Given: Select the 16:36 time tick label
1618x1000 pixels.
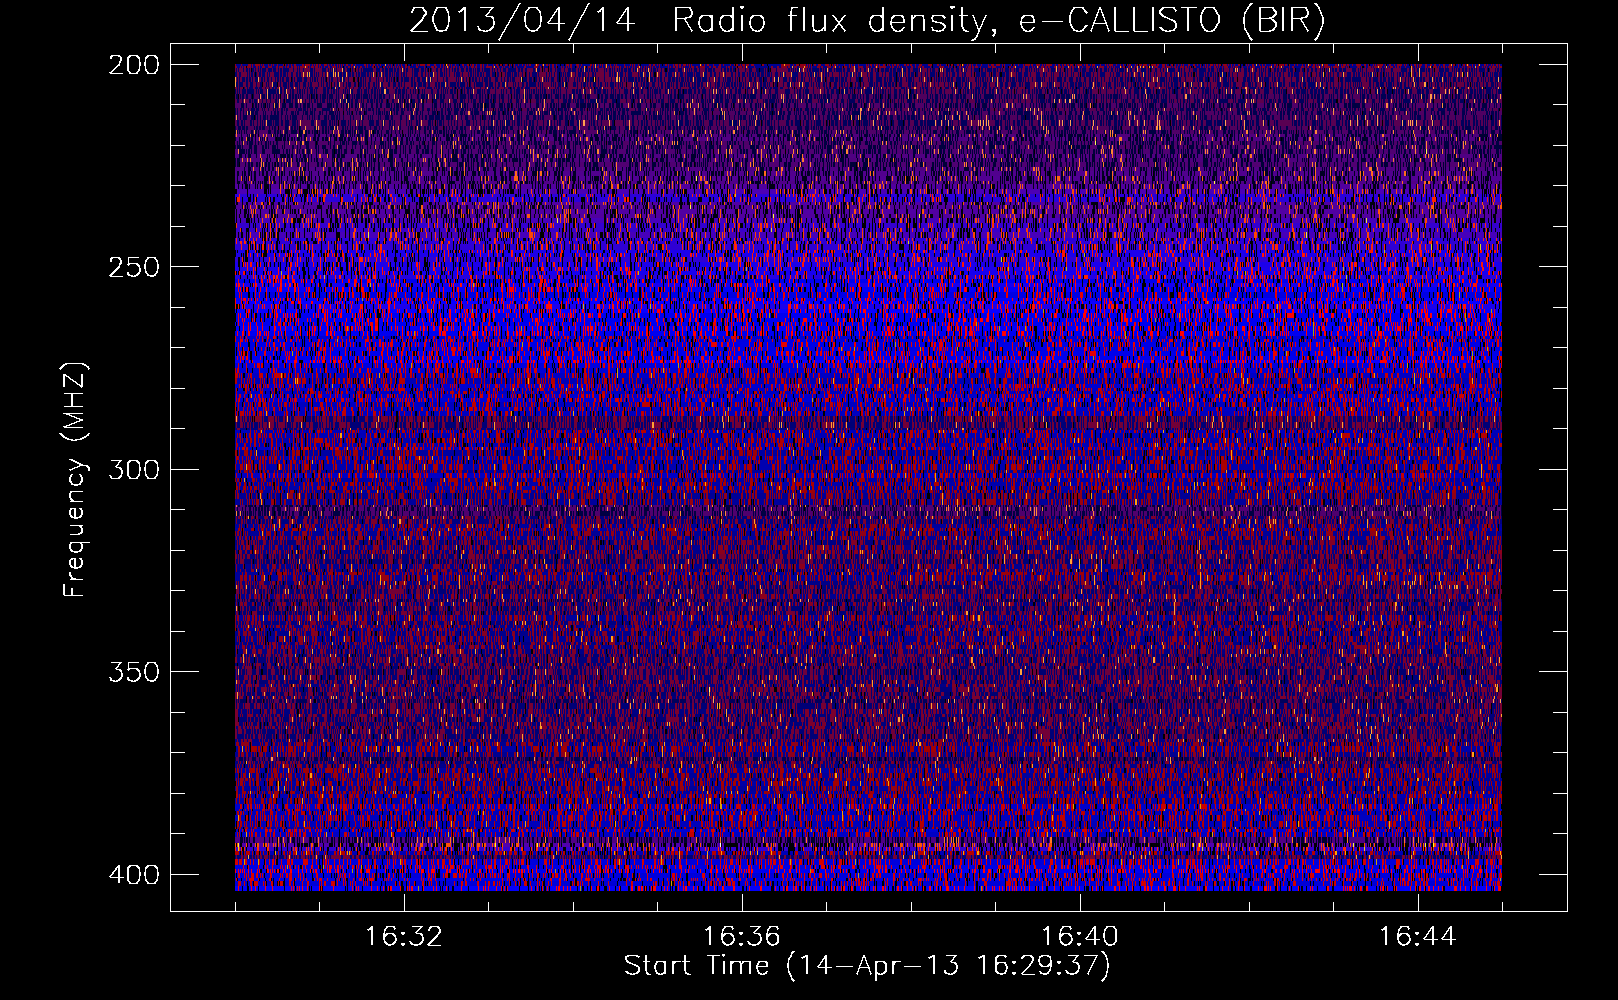Looking at the screenshot, I should (x=742, y=937).
